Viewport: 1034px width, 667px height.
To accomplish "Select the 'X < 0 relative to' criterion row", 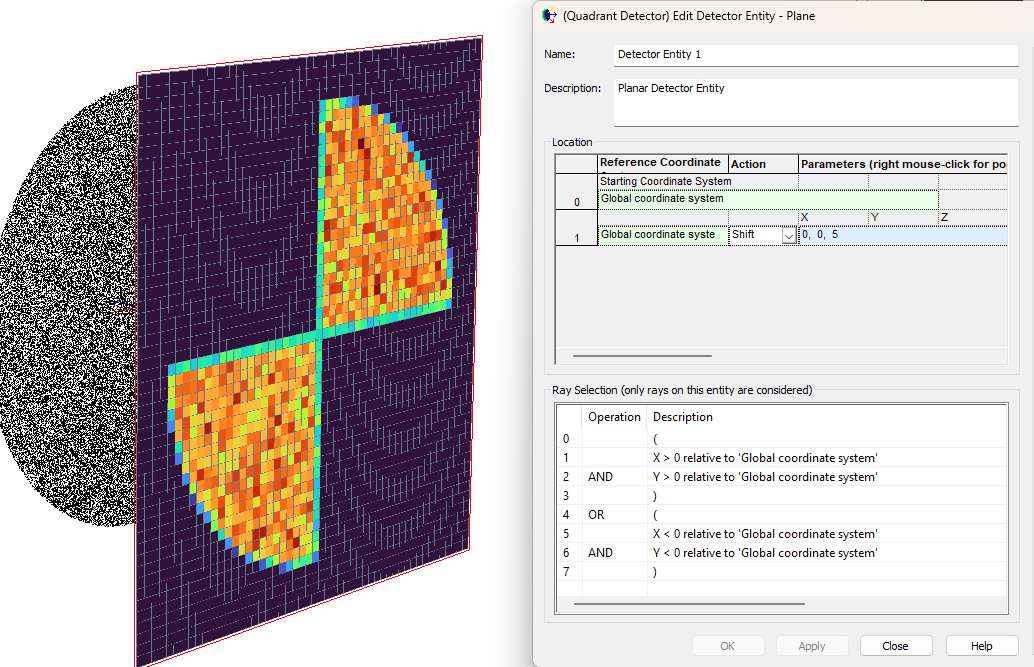I will [781, 534].
